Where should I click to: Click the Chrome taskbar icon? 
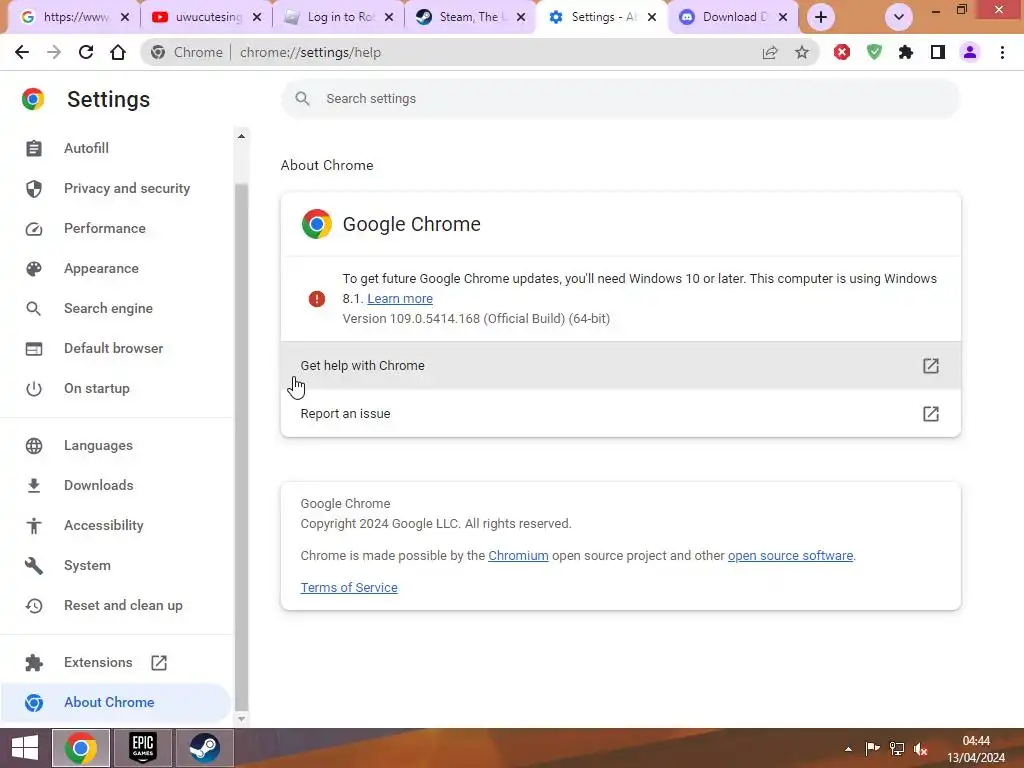(81, 748)
